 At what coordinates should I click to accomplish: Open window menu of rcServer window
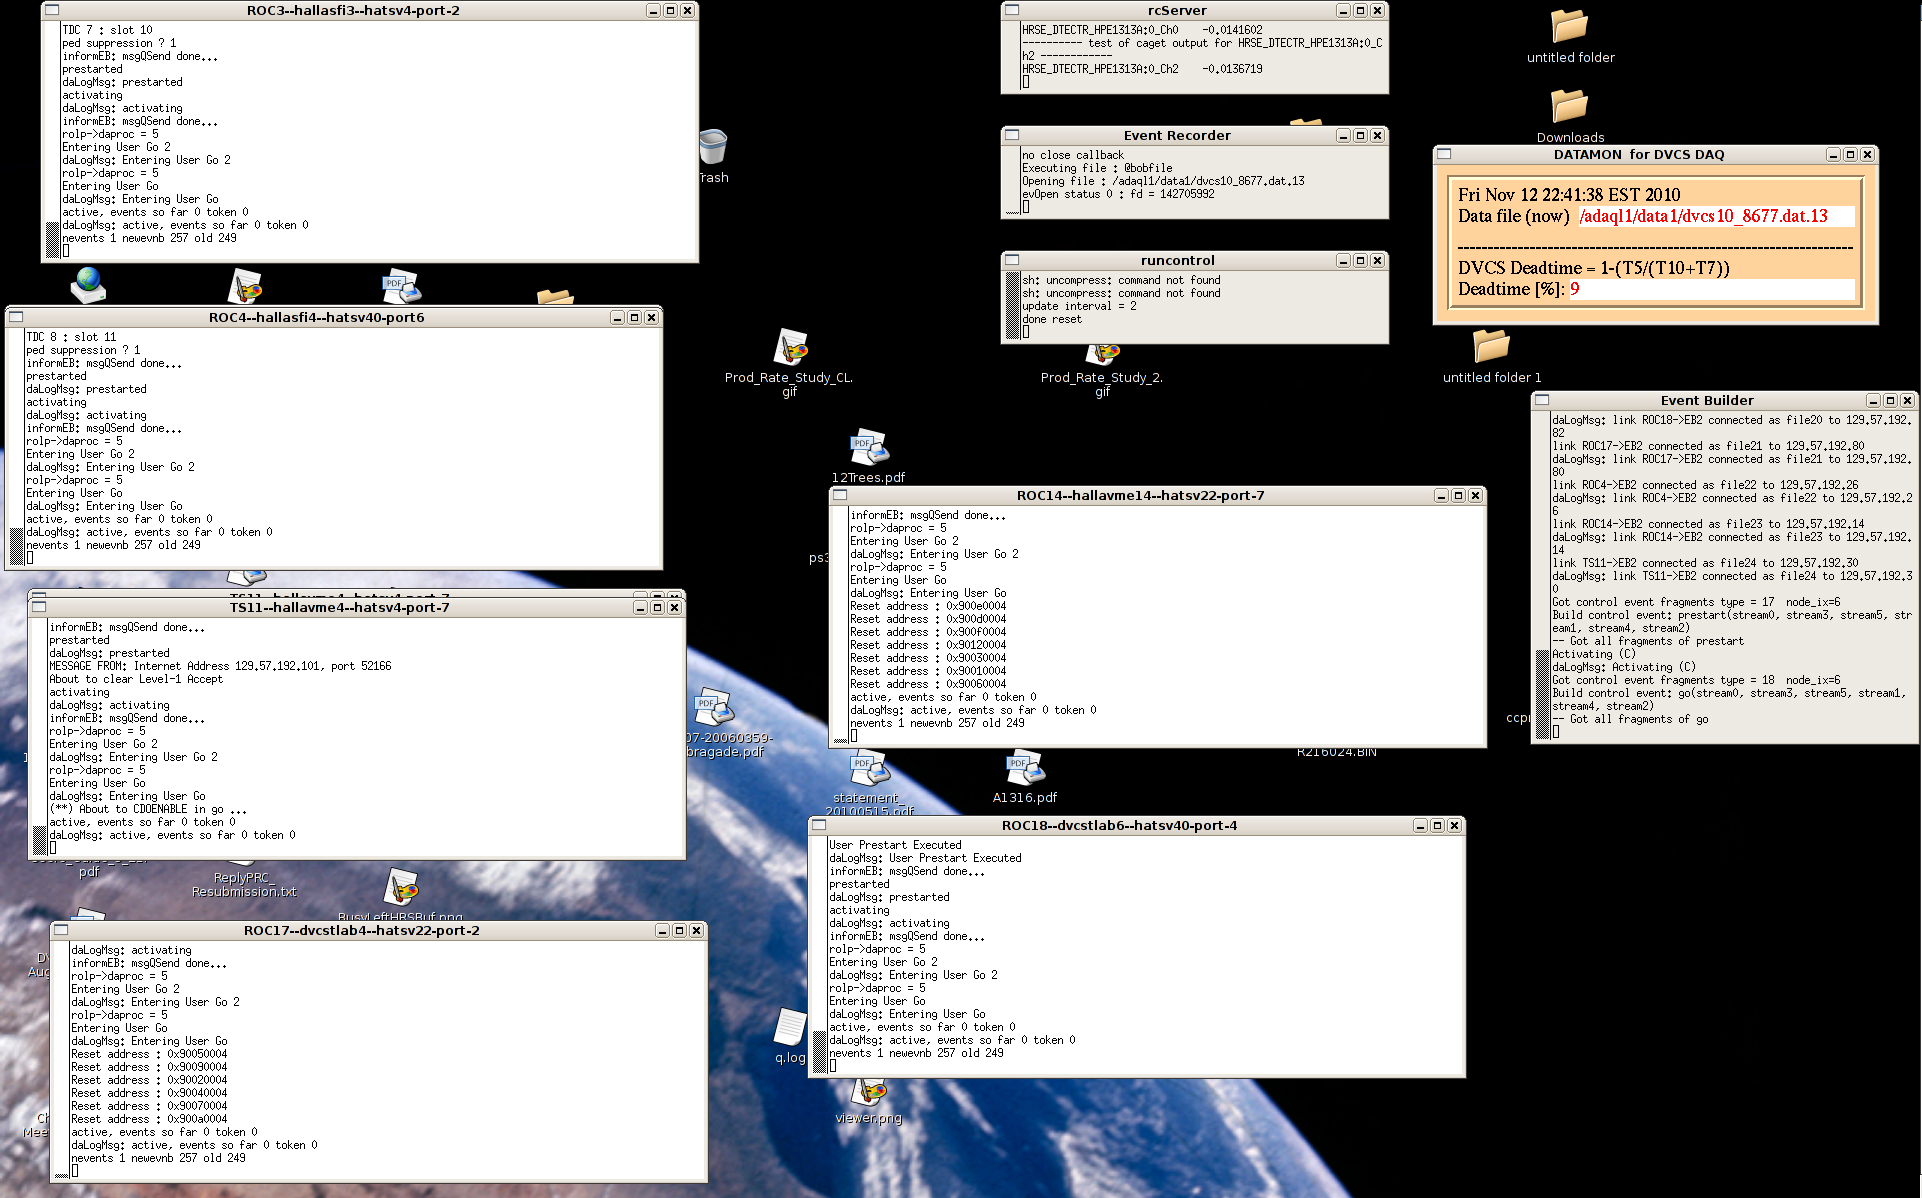click(x=1012, y=10)
